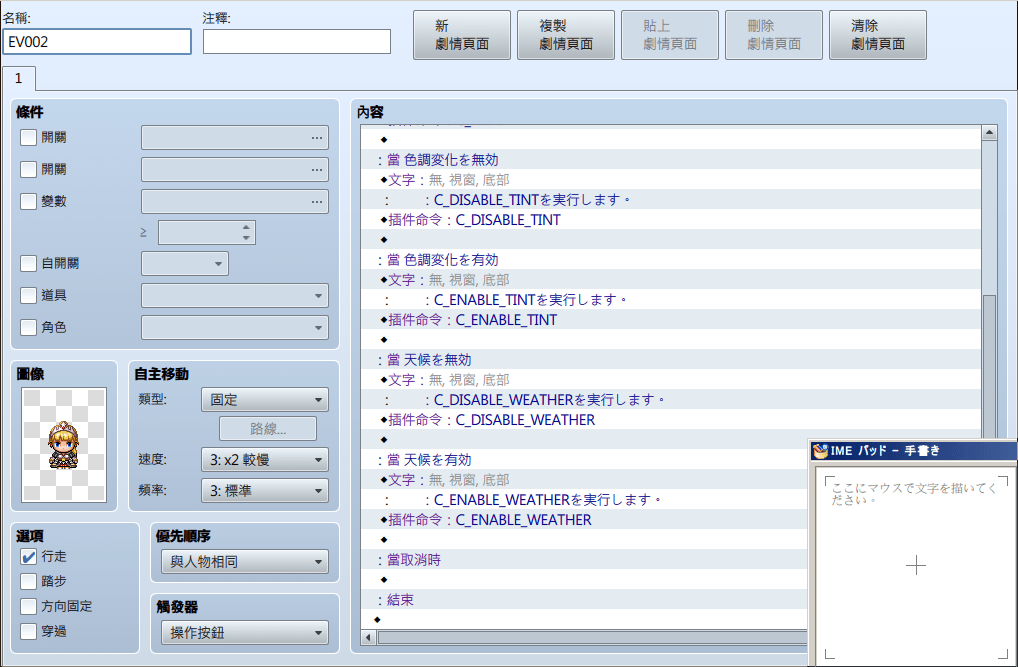Check the 方向固定 option
This screenshot has width=1018, height=667.
pyautogui.click(x=29, y=607)
